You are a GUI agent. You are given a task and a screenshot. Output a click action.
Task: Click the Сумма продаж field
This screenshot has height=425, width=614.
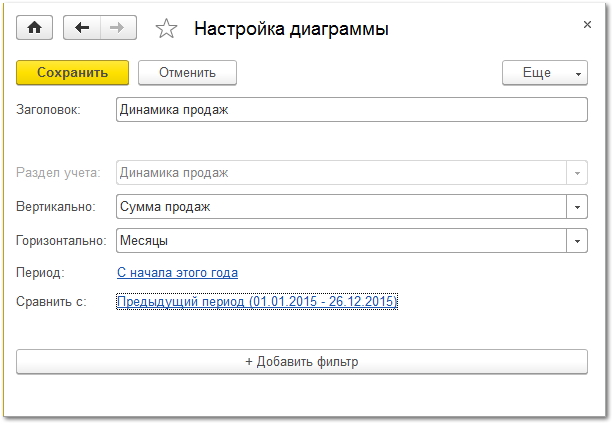[341, 207]
